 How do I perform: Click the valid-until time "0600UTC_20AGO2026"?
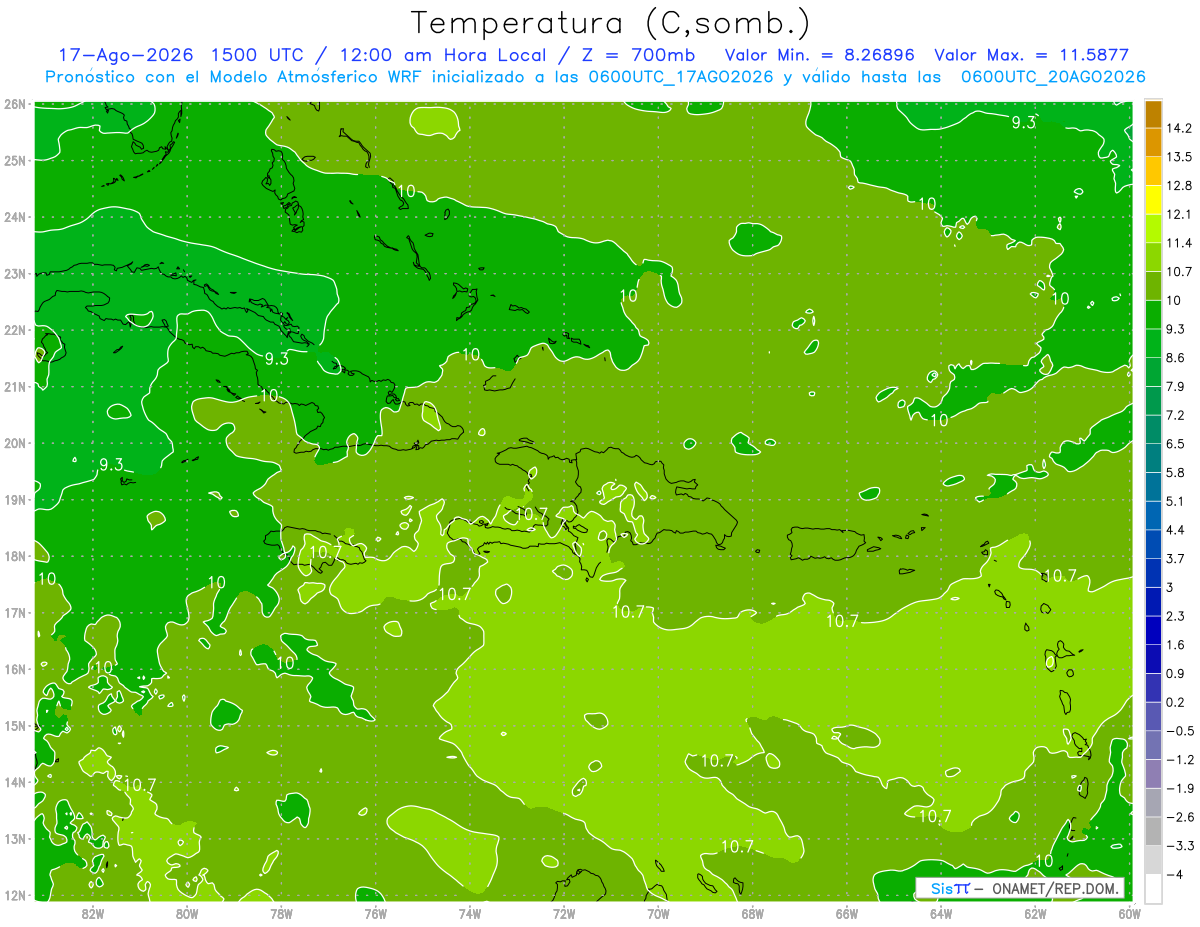[1053, 77]
